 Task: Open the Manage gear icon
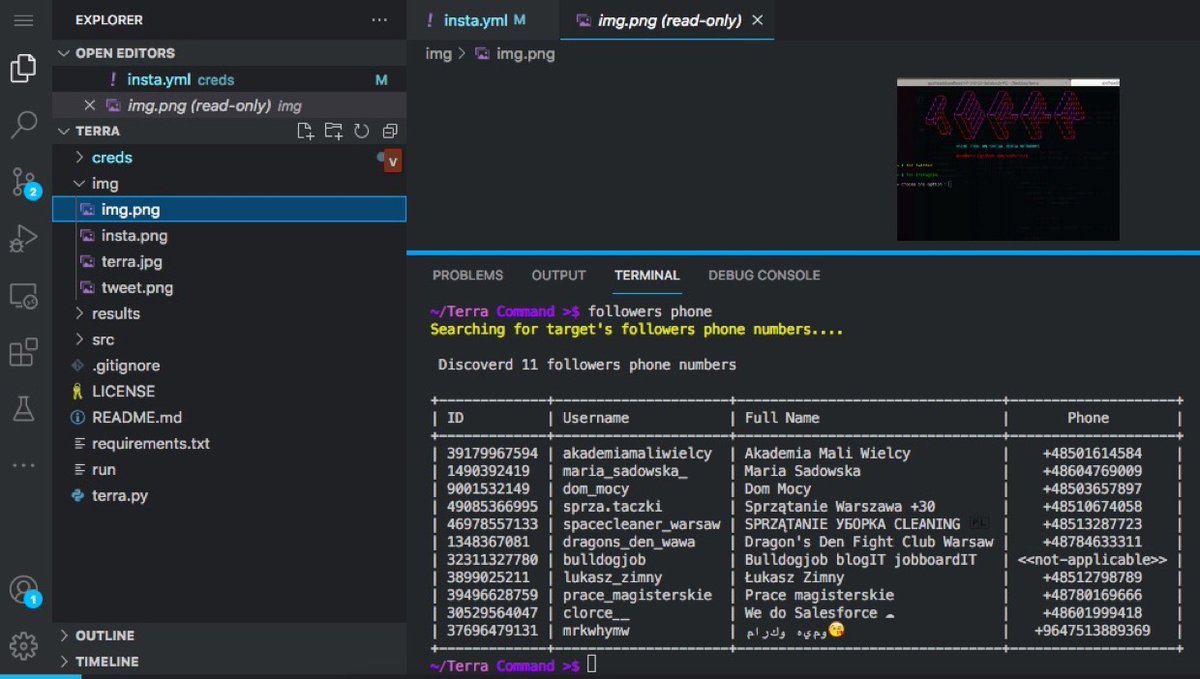(24, 646)
